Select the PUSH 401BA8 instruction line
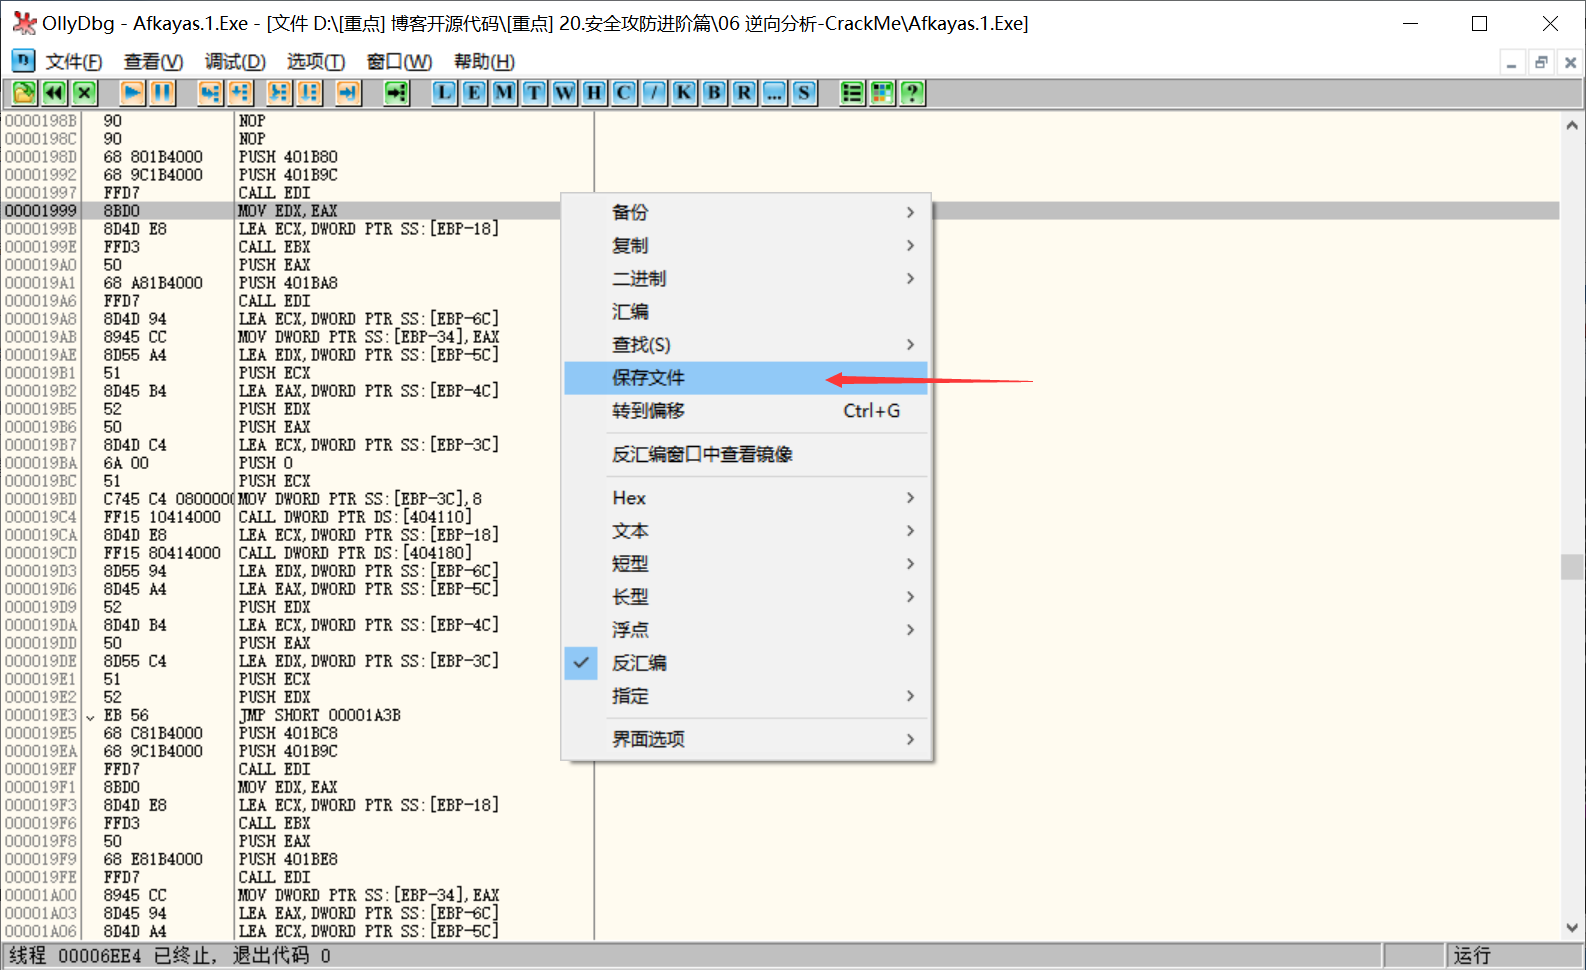The height and width of the screenshot is (970, 1586). point(288,283)
